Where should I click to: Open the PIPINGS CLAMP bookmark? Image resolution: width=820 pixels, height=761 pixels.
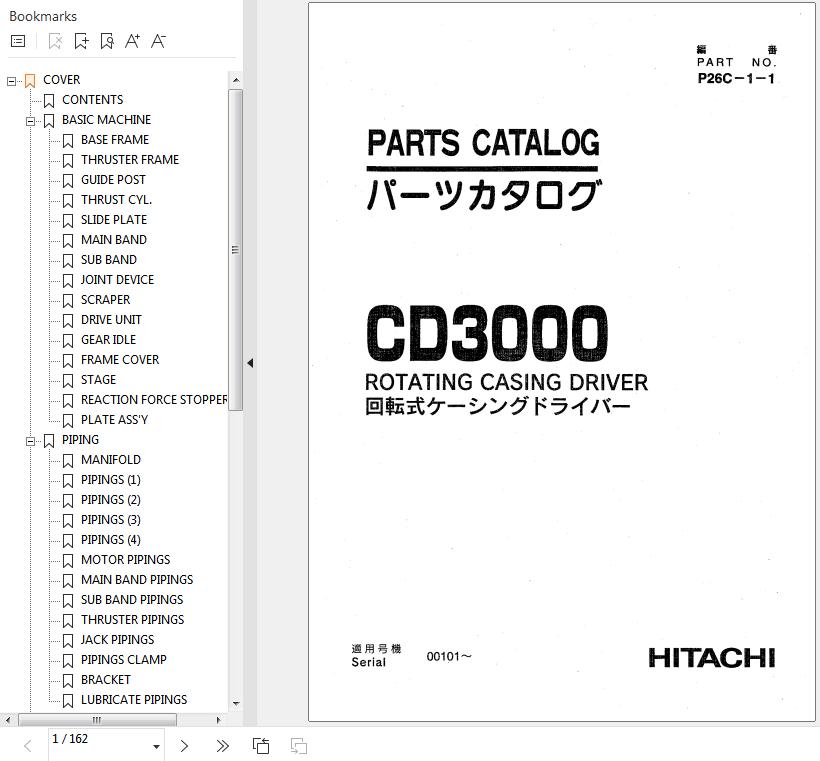123,660
